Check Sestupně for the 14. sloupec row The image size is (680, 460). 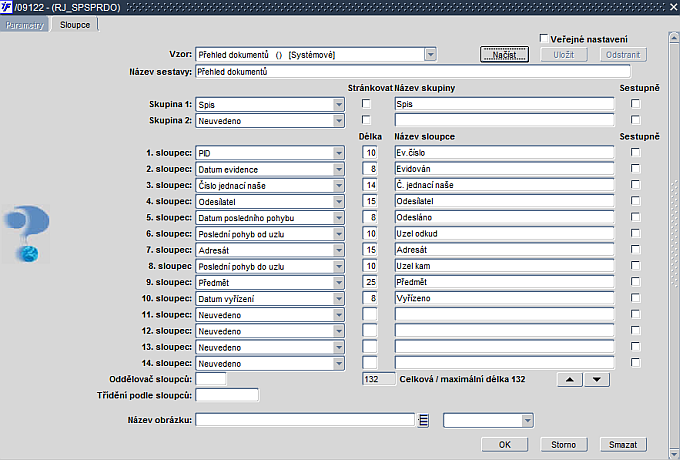pyautogui.click(x=635, y=362)
